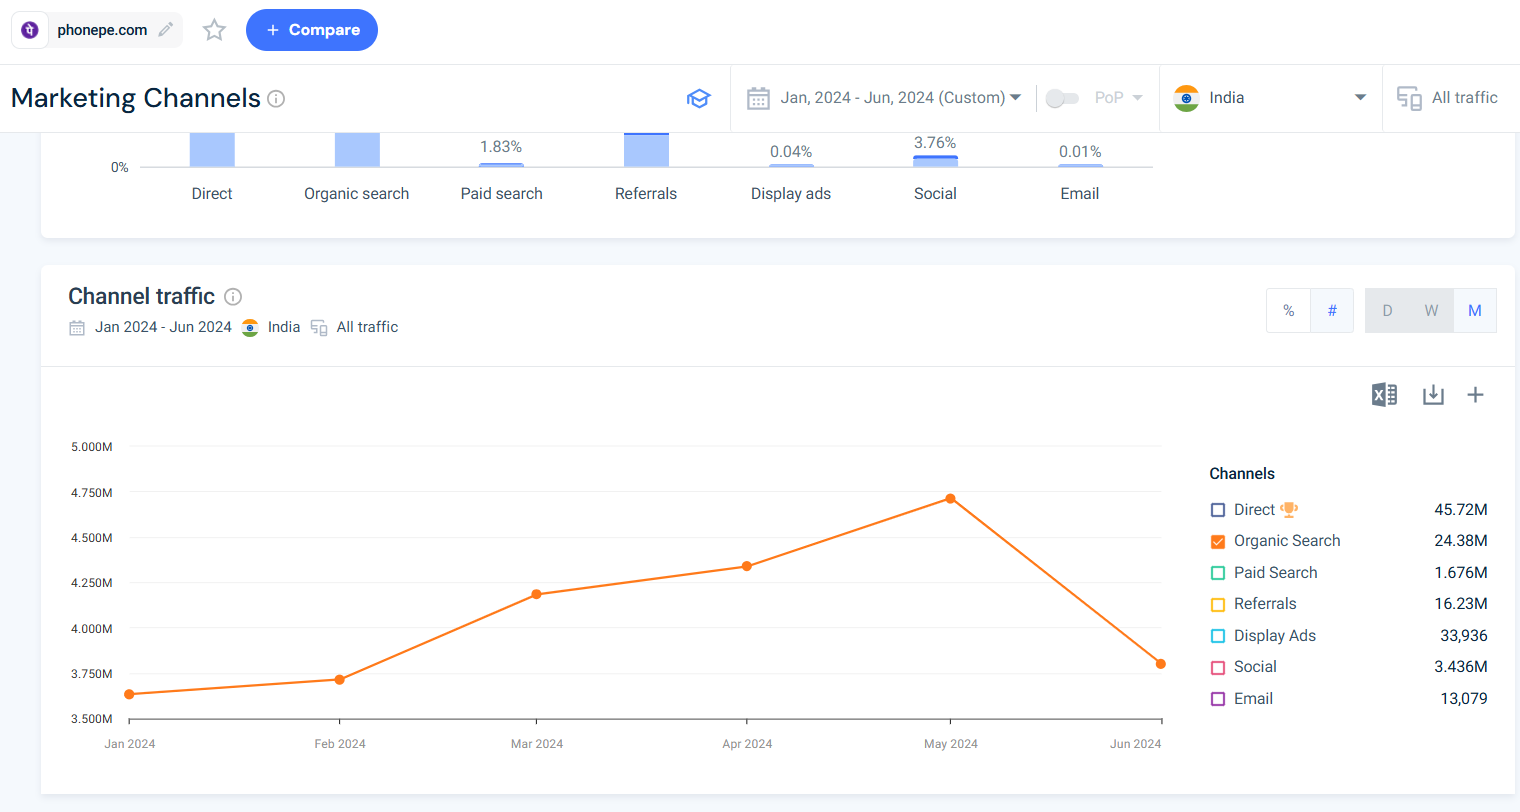Check the Paid Search checkbox

point(1218,573)
